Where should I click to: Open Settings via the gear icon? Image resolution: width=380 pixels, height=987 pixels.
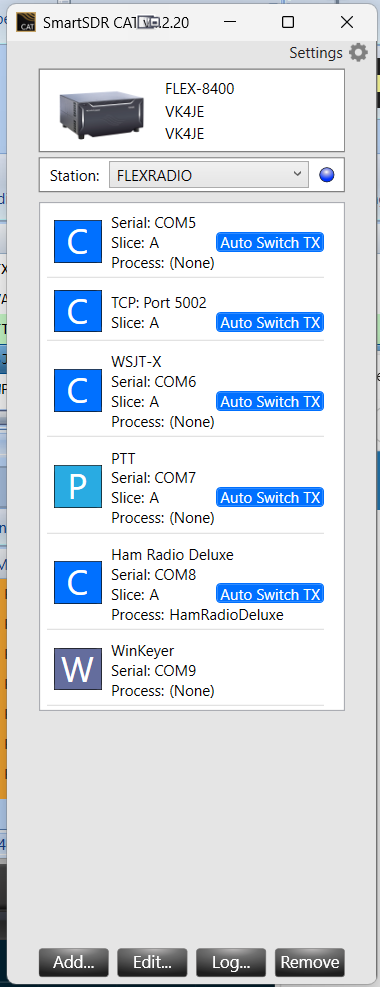coord(359,53)
